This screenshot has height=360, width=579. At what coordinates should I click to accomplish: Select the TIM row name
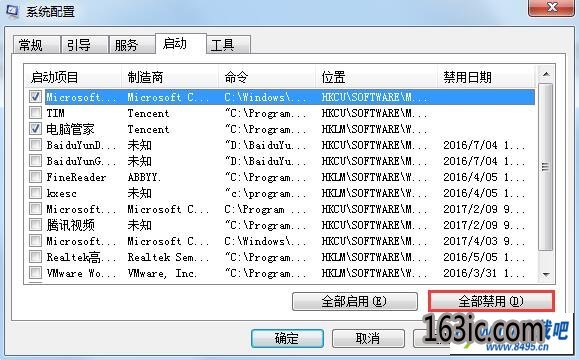click(x=55, y=113)
